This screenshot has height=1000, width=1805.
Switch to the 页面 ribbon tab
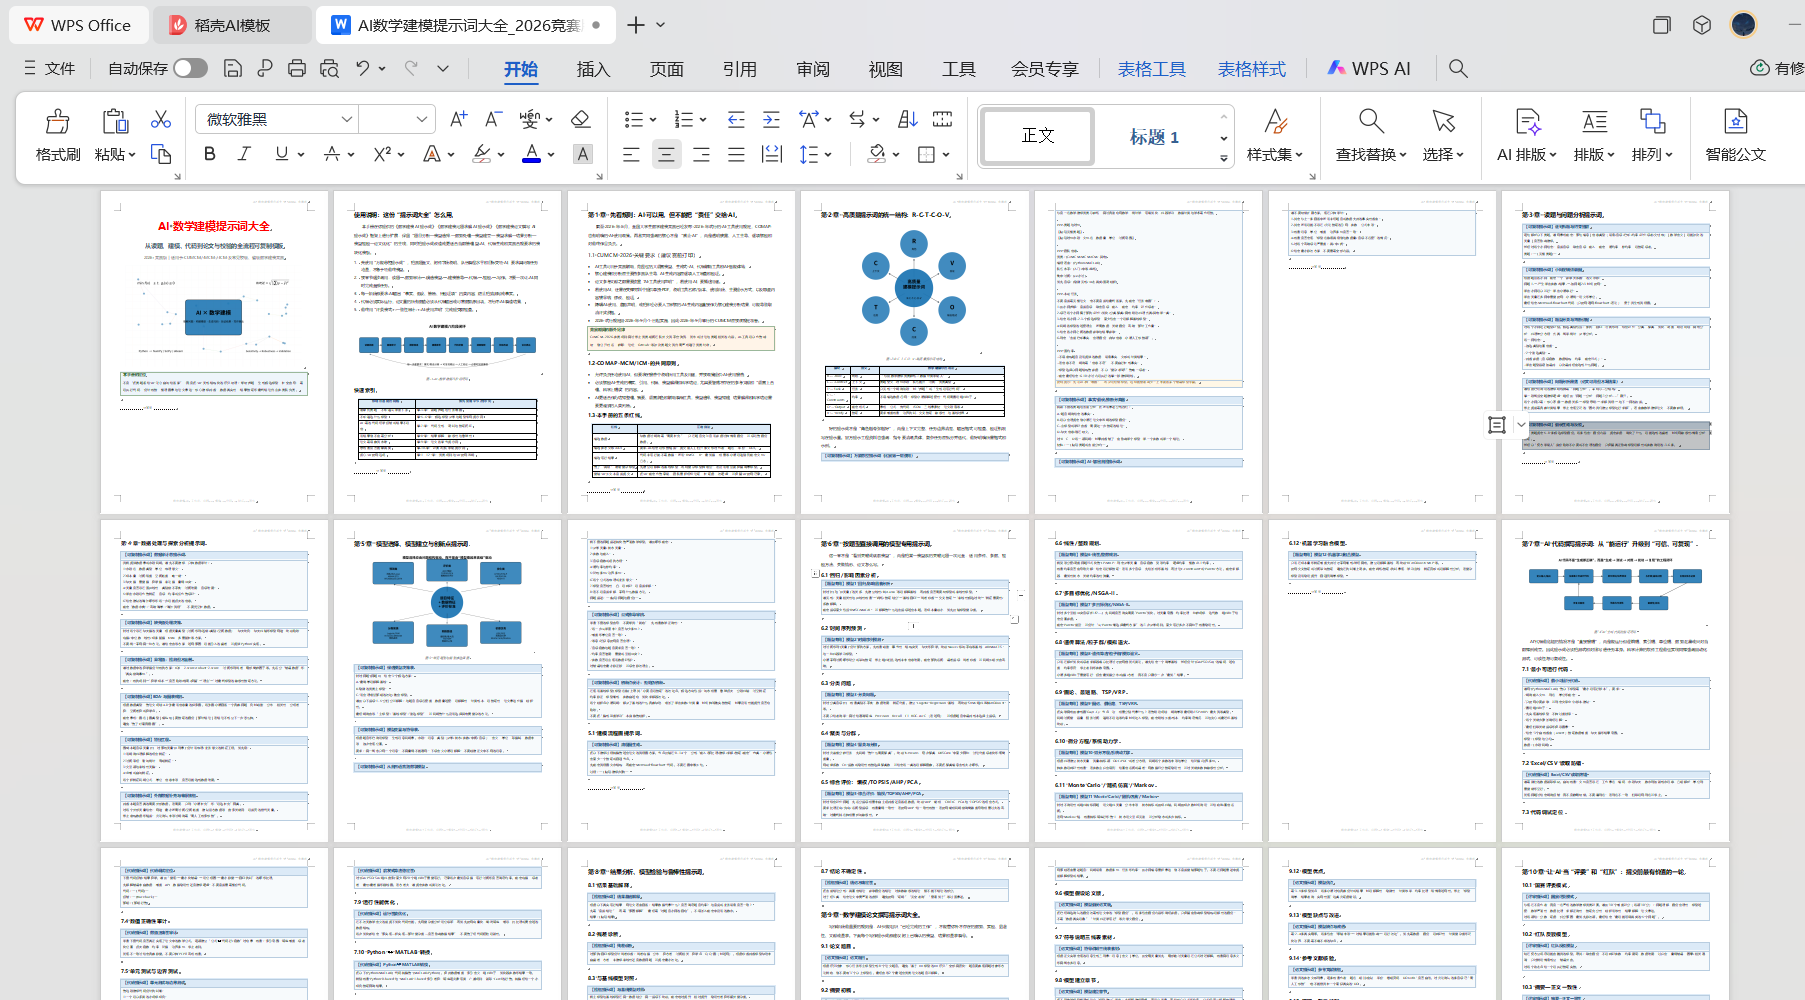666,69
